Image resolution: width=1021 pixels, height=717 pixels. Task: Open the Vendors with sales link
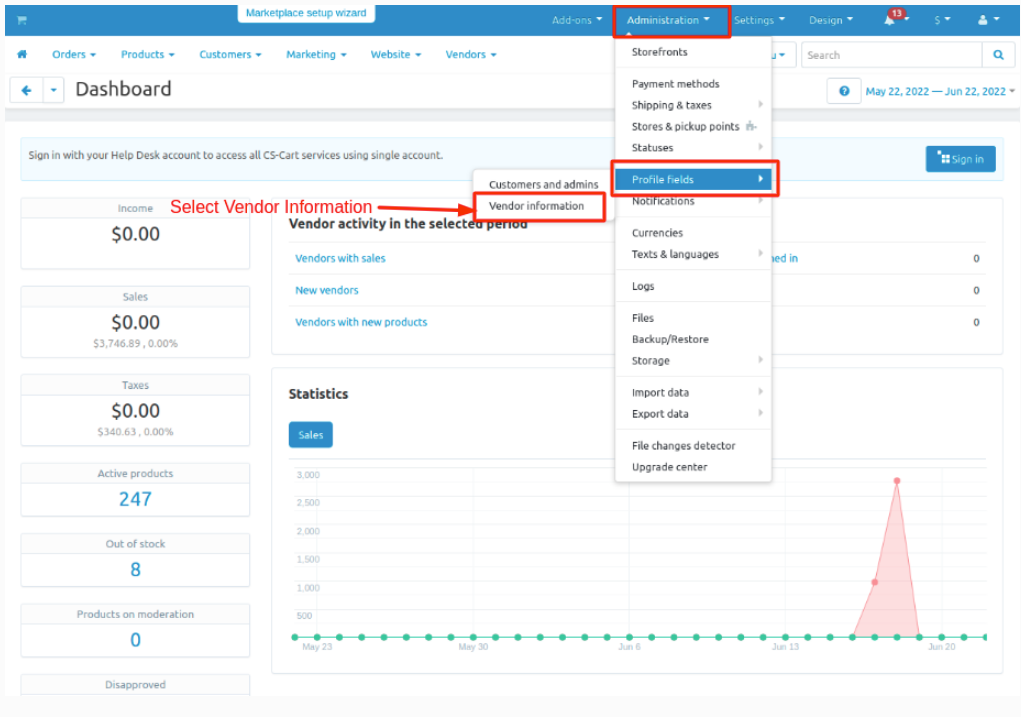tap(340, 258)
